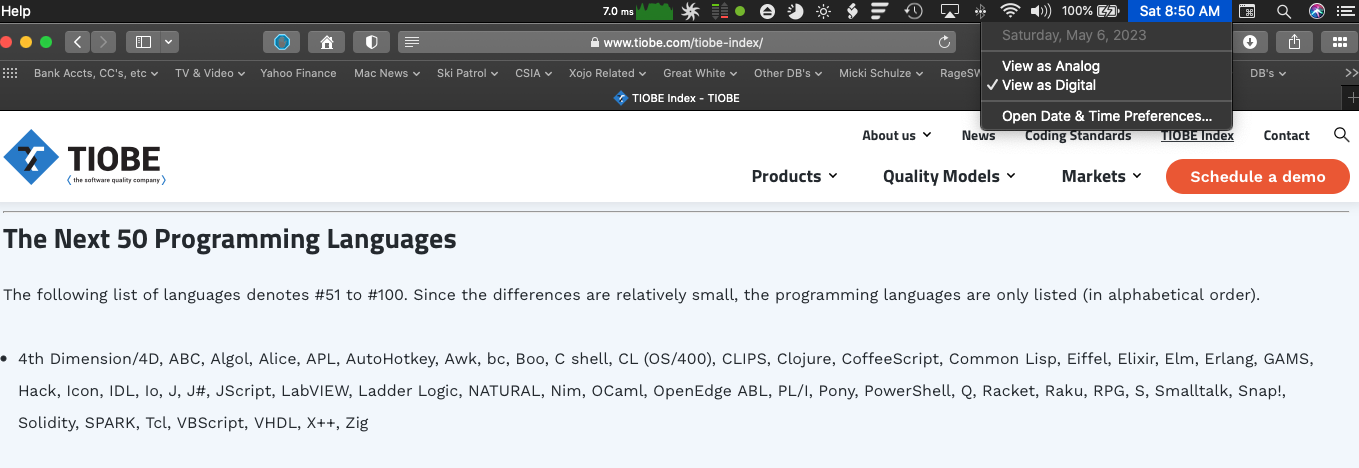The image size is (1359, 468).
Task: Open the Share icon in the toolbar
Action: [x=1294, y=42]
